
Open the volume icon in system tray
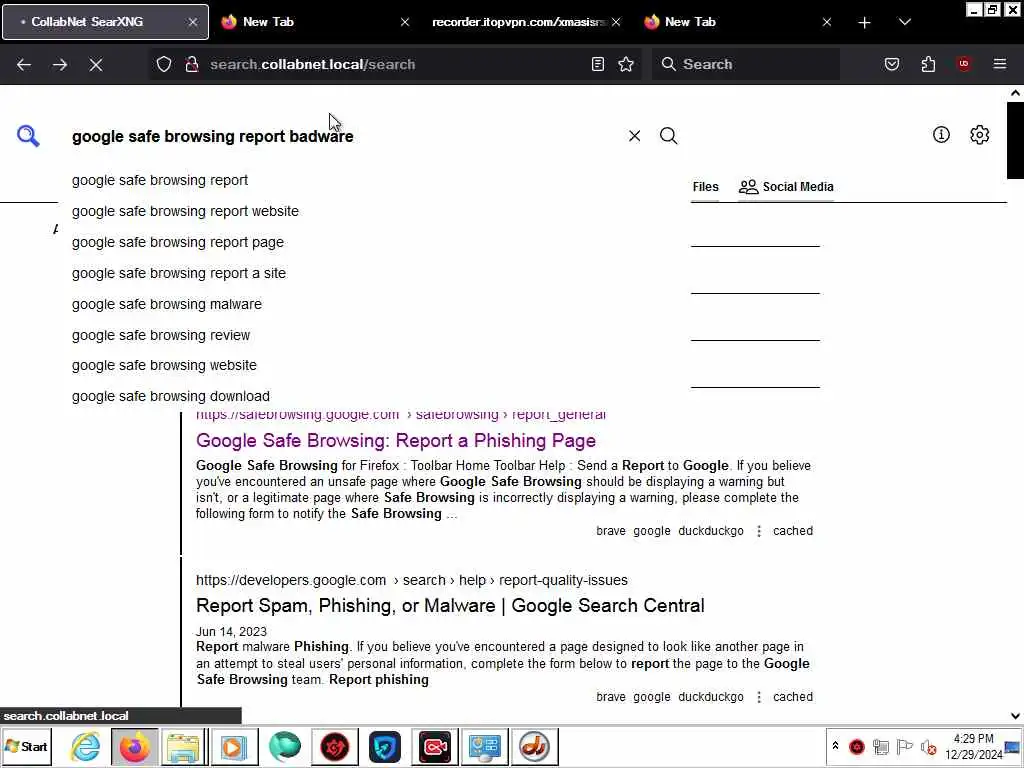[928, 746]
